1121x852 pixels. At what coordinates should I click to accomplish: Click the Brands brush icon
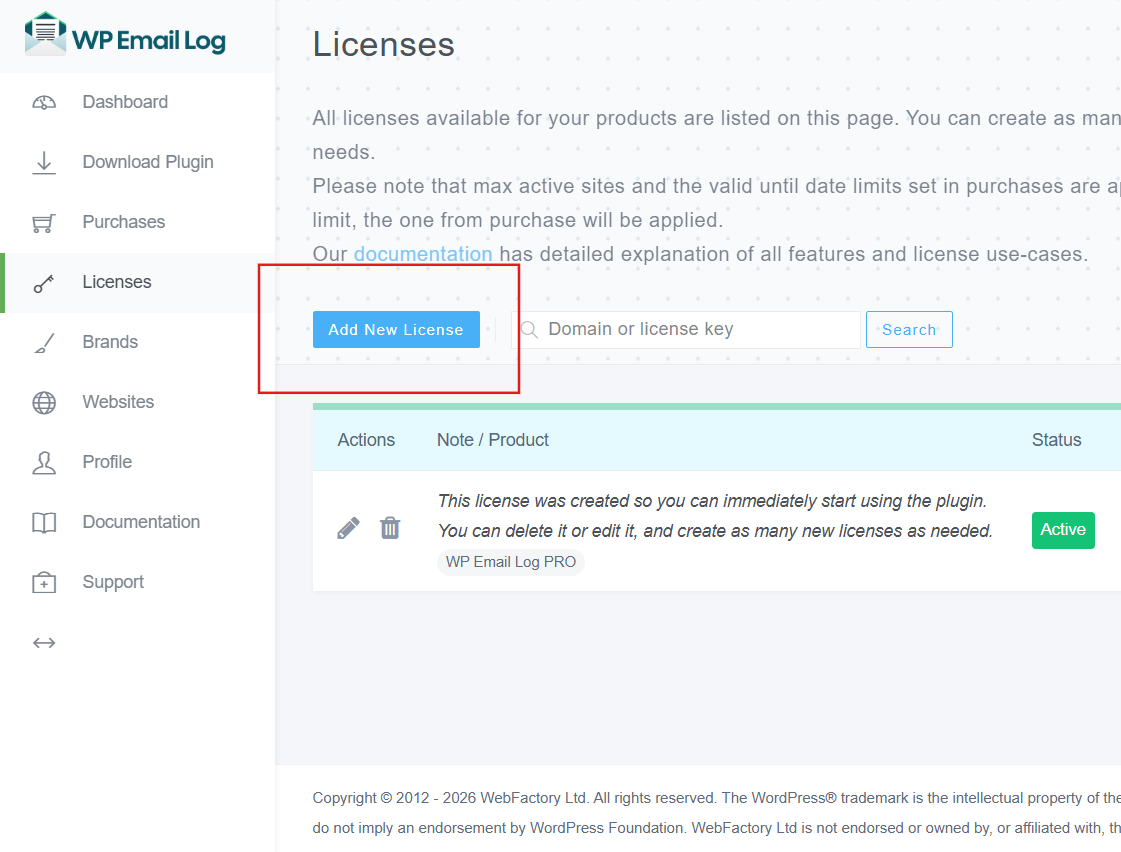coord(44,342)
